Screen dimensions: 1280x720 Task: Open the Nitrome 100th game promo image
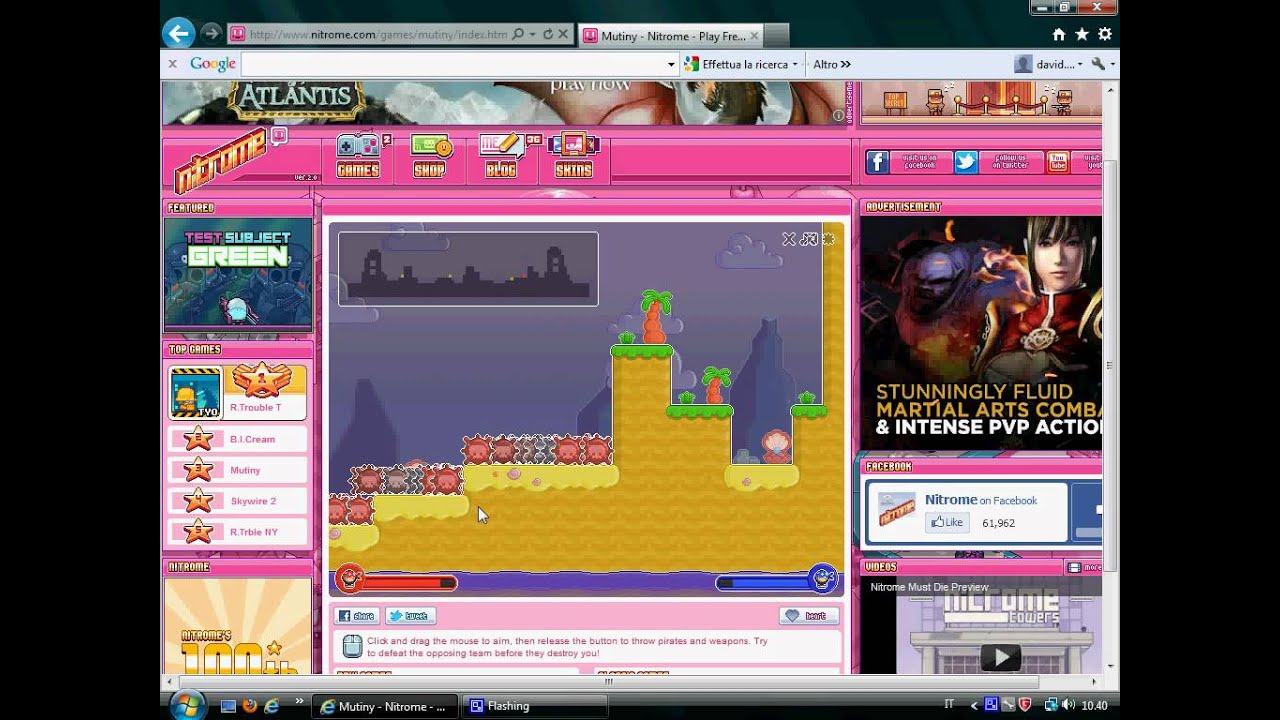238,627
